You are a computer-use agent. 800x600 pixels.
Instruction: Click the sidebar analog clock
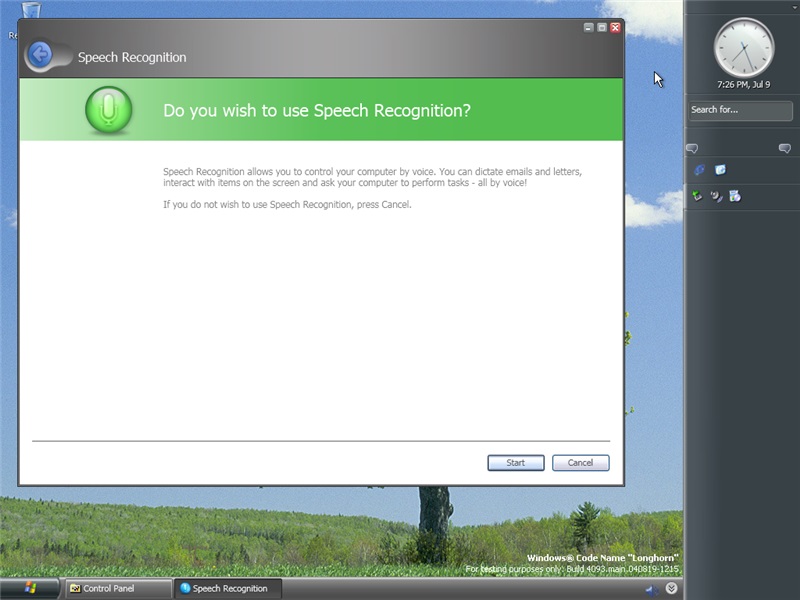click(744, 48)
